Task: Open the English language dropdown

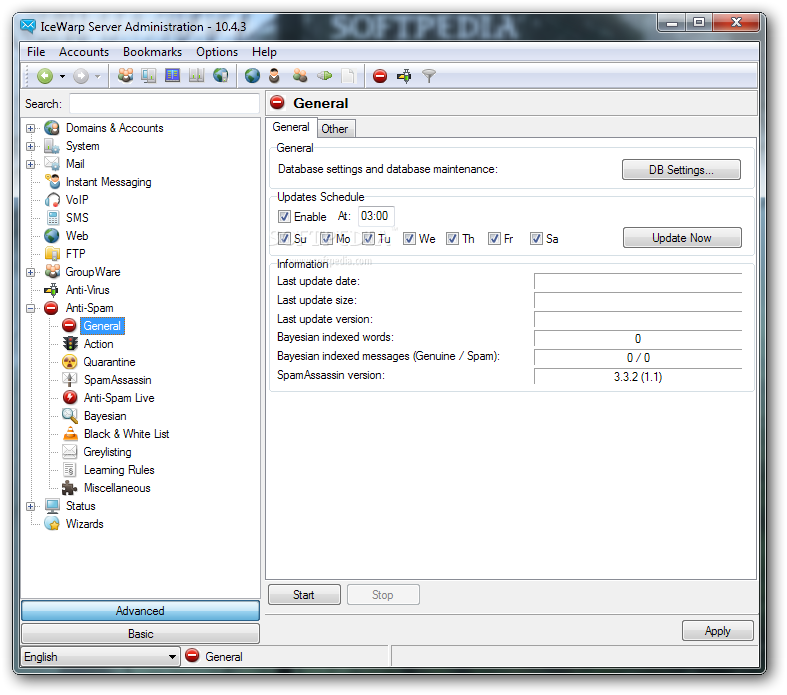Action: pos(100,656)
